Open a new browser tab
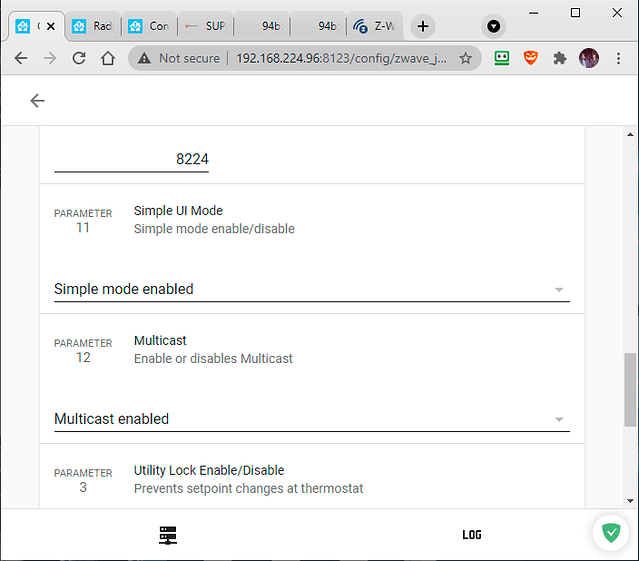Viewport: 639px width, 561px height. pos(423,26)
